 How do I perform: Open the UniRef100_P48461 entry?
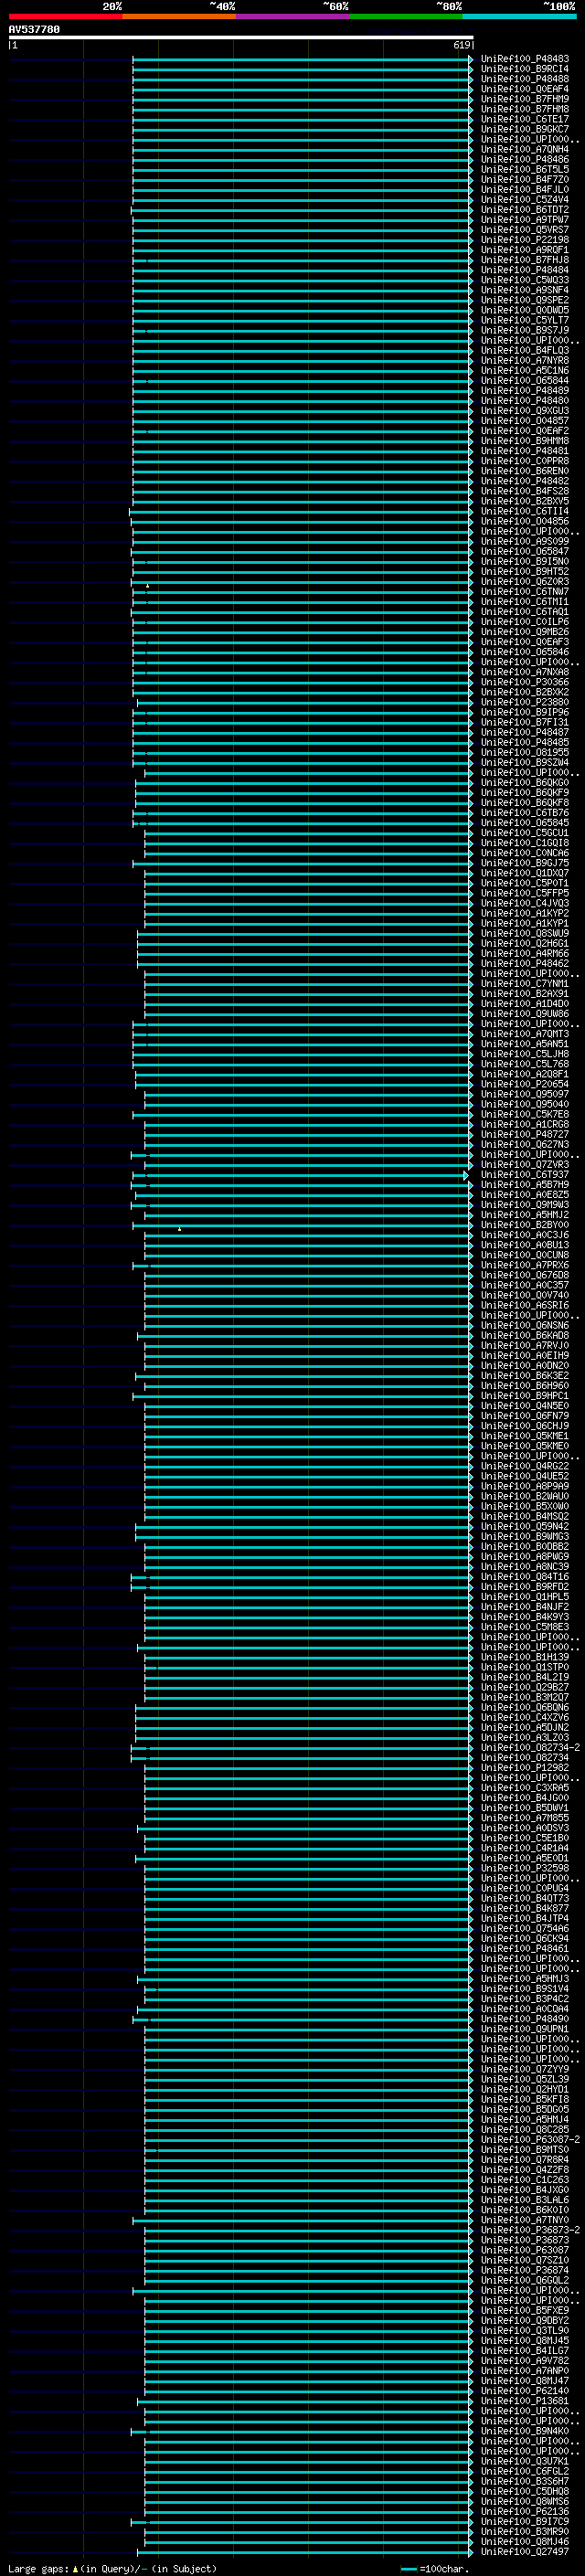pyautogui.click(x=525, y=1948)
